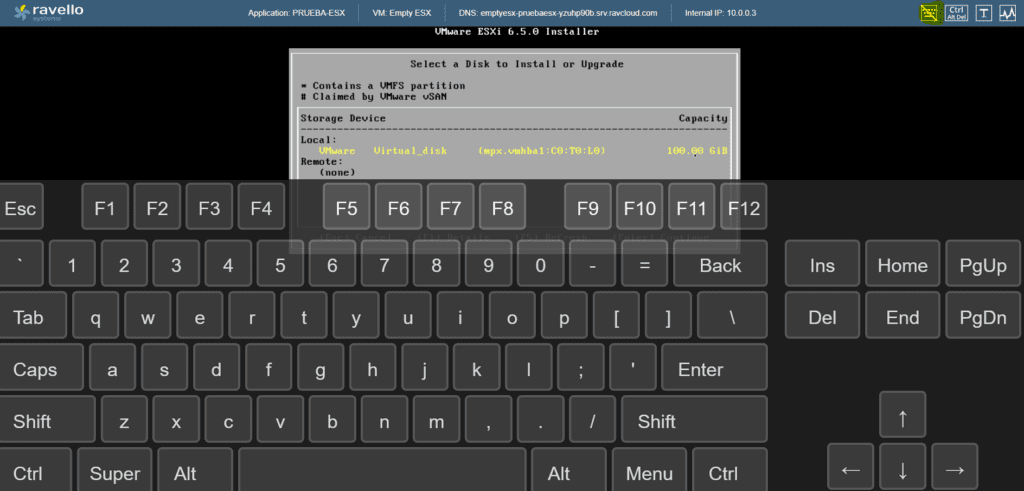
Task: Tap the comma key
Action: tap(488, 419)
